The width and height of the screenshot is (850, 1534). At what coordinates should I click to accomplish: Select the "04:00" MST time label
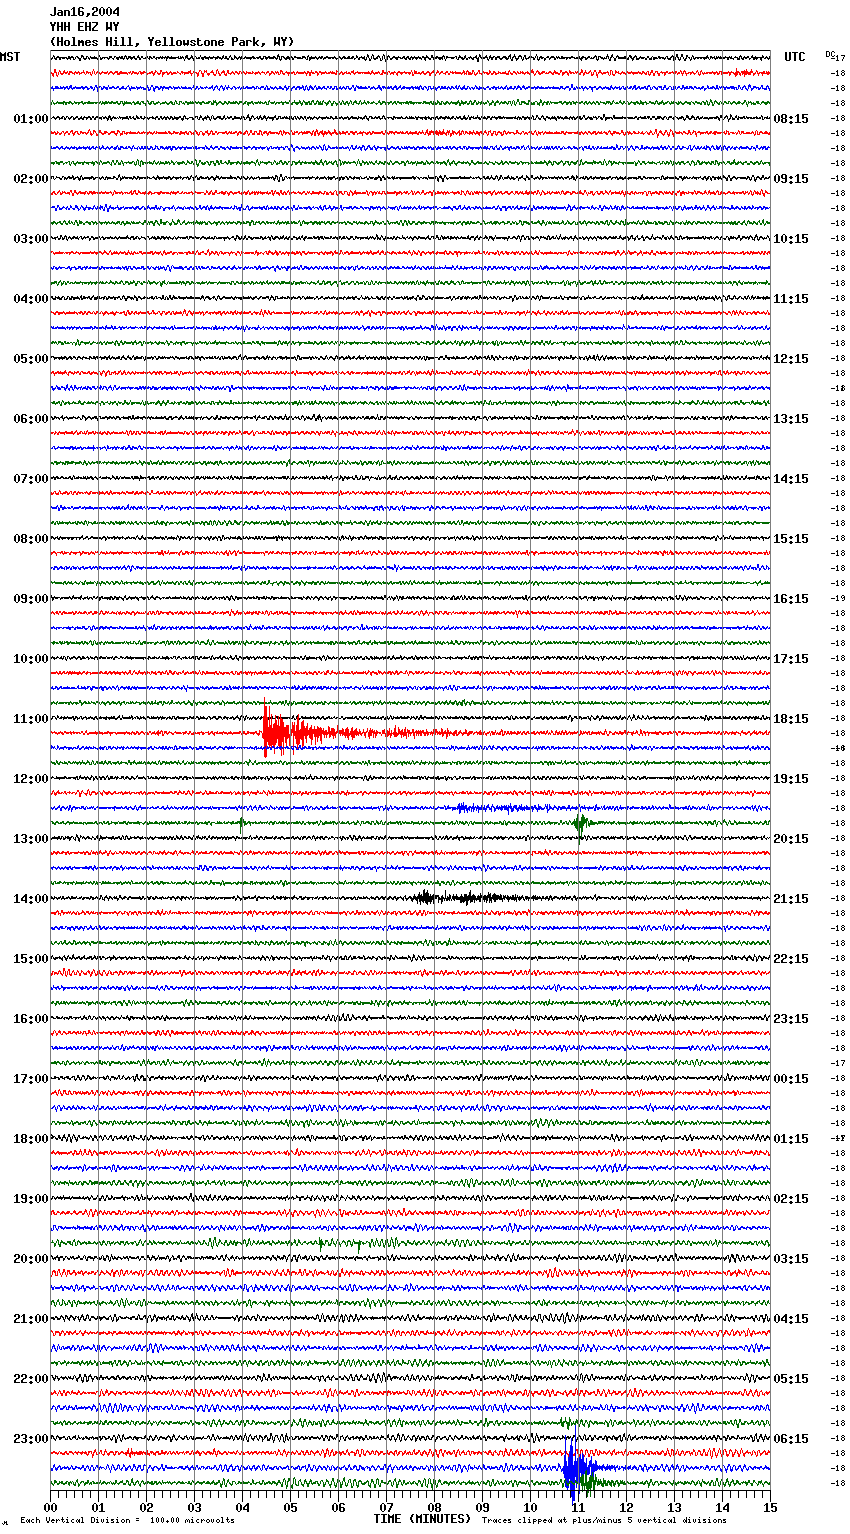tap(31, 299)
